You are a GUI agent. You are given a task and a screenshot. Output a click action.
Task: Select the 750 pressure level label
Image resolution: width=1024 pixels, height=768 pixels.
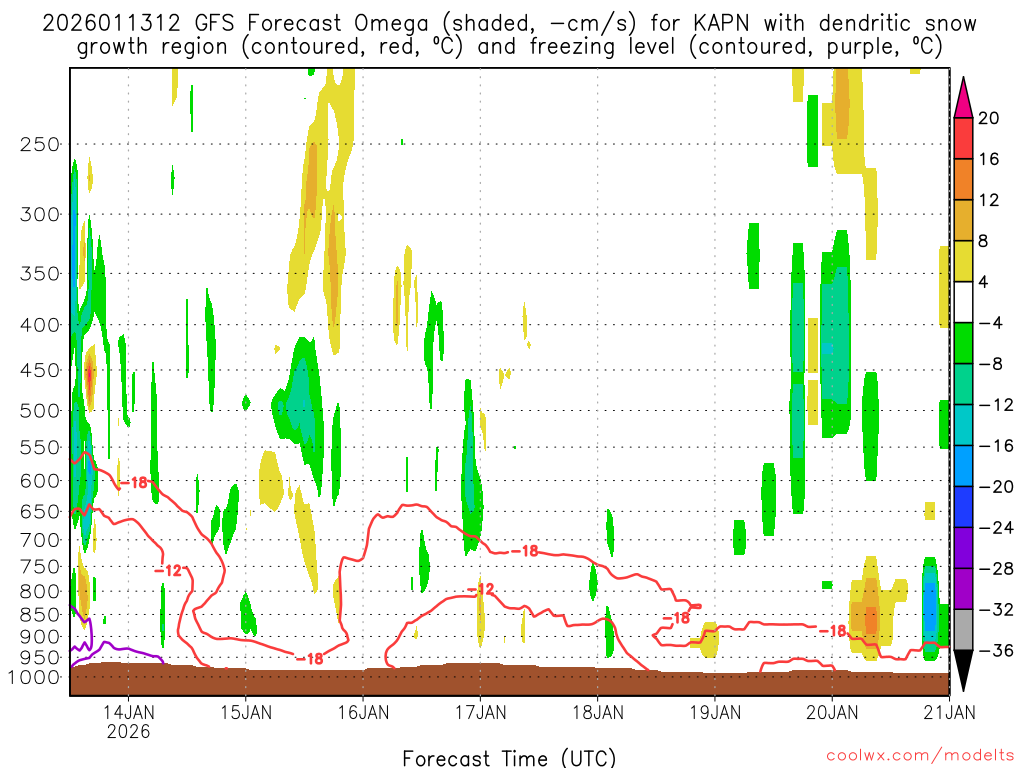point(40,567)
